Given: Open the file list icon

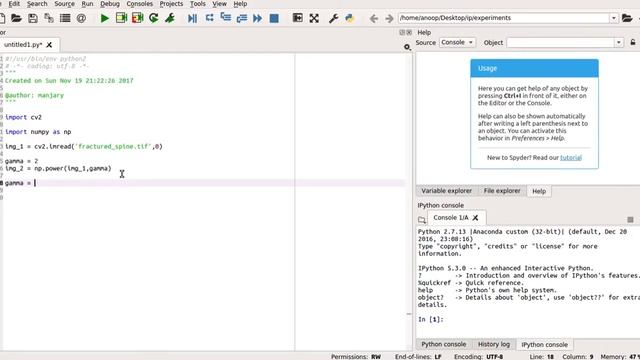Looking at the screenshot, I should coord(65,18).
